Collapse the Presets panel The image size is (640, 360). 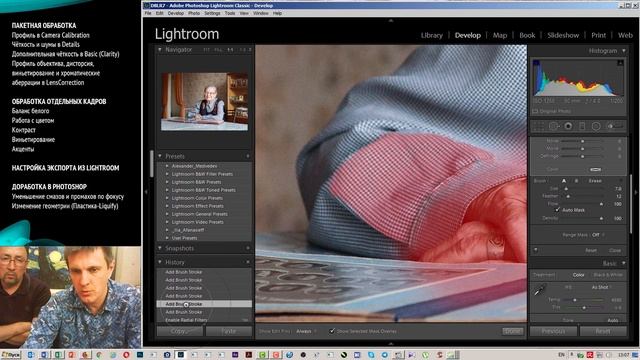tap(160, 156)
